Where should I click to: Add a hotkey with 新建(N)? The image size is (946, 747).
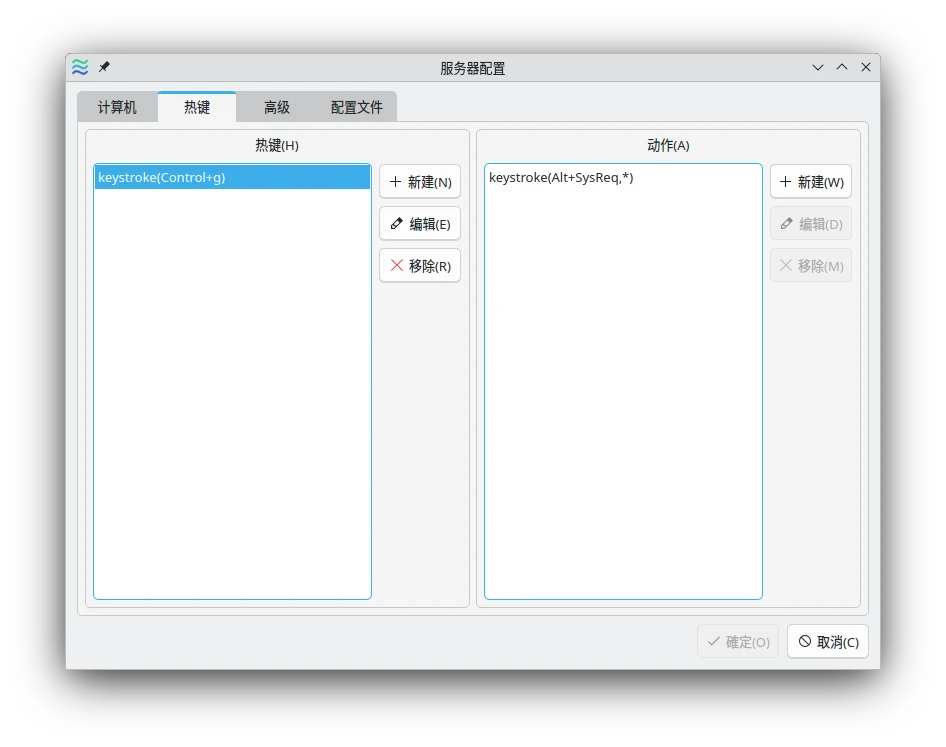coord(420,182)
